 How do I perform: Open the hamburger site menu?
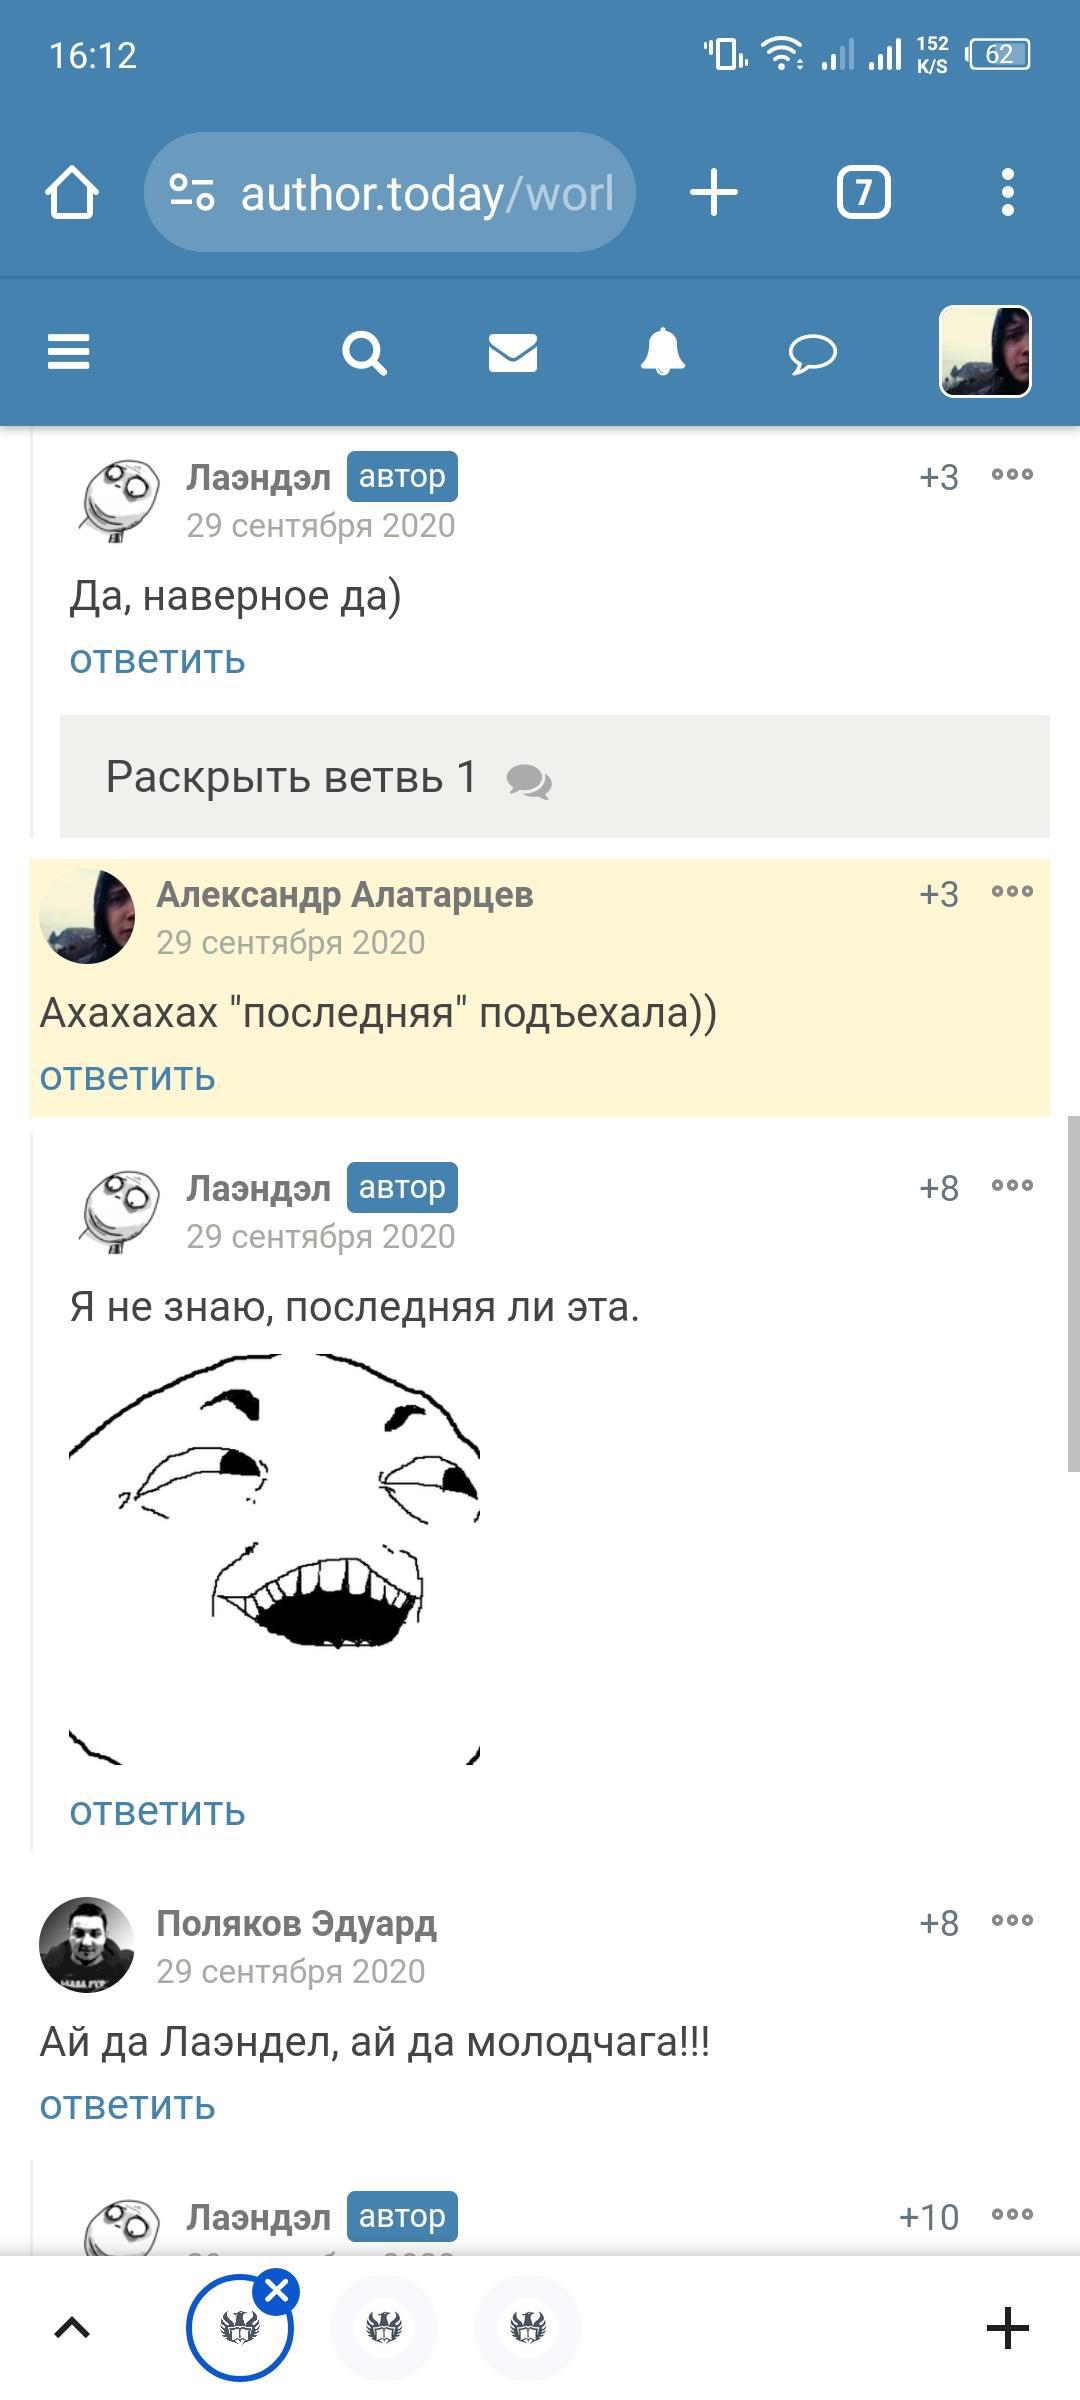point(68,352)
